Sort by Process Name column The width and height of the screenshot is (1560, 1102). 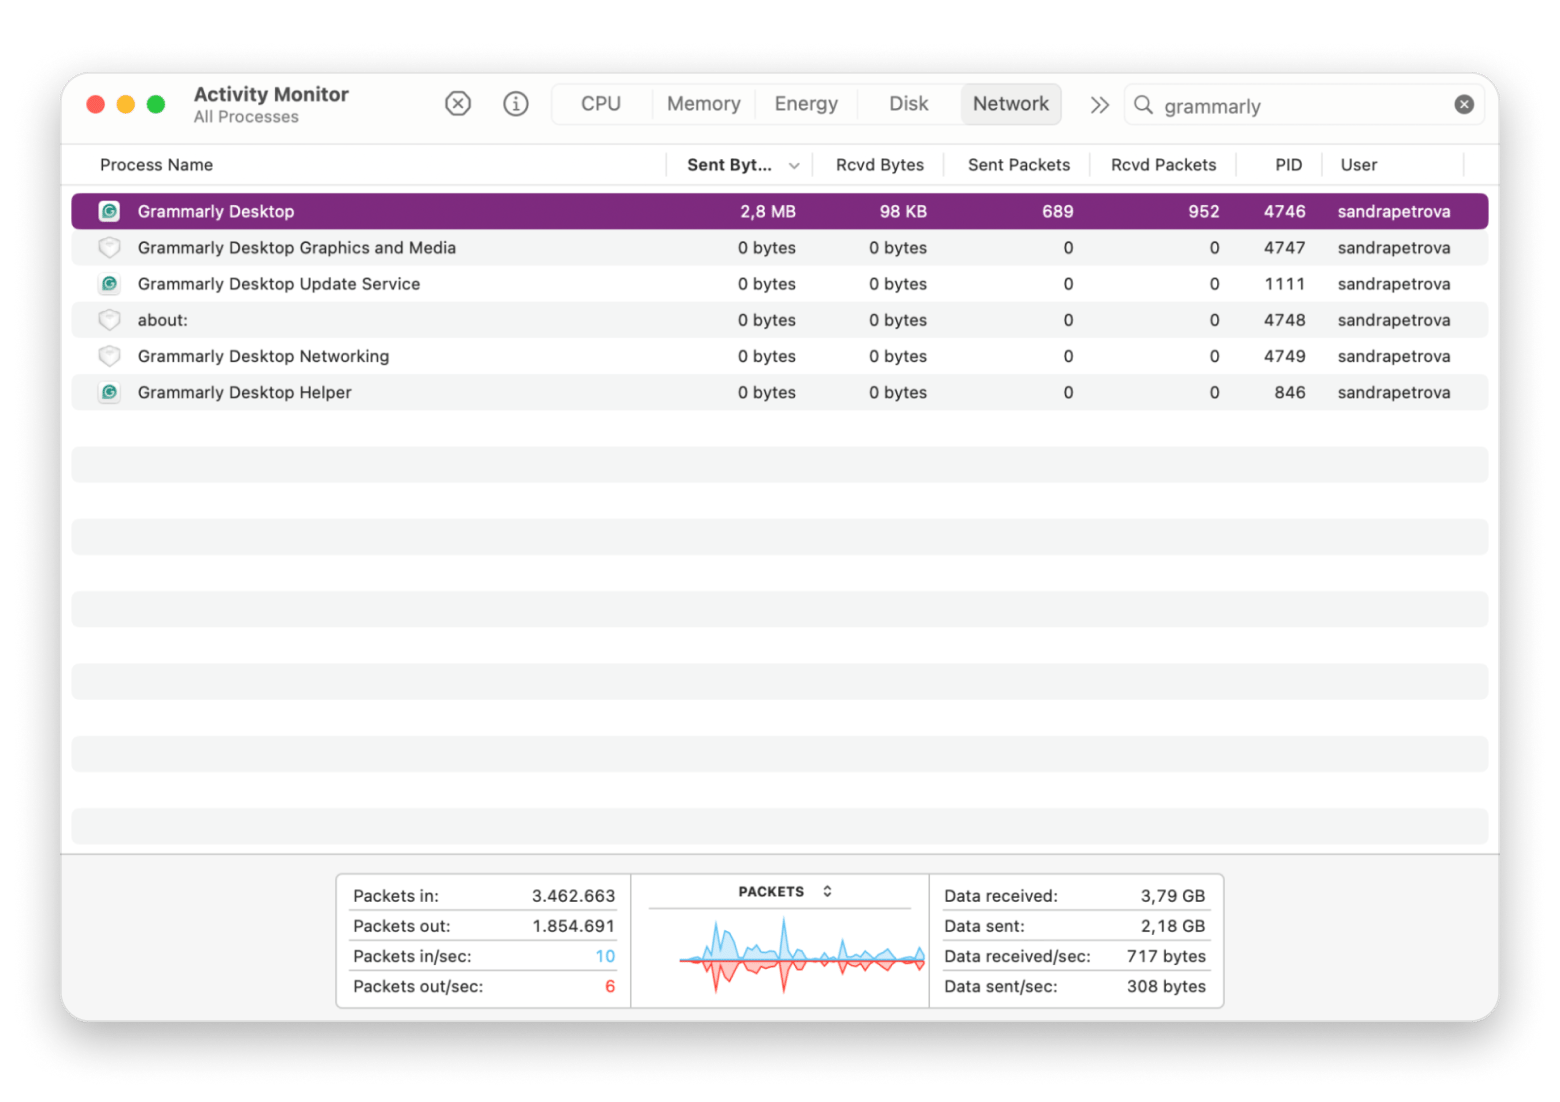(156, 165)
